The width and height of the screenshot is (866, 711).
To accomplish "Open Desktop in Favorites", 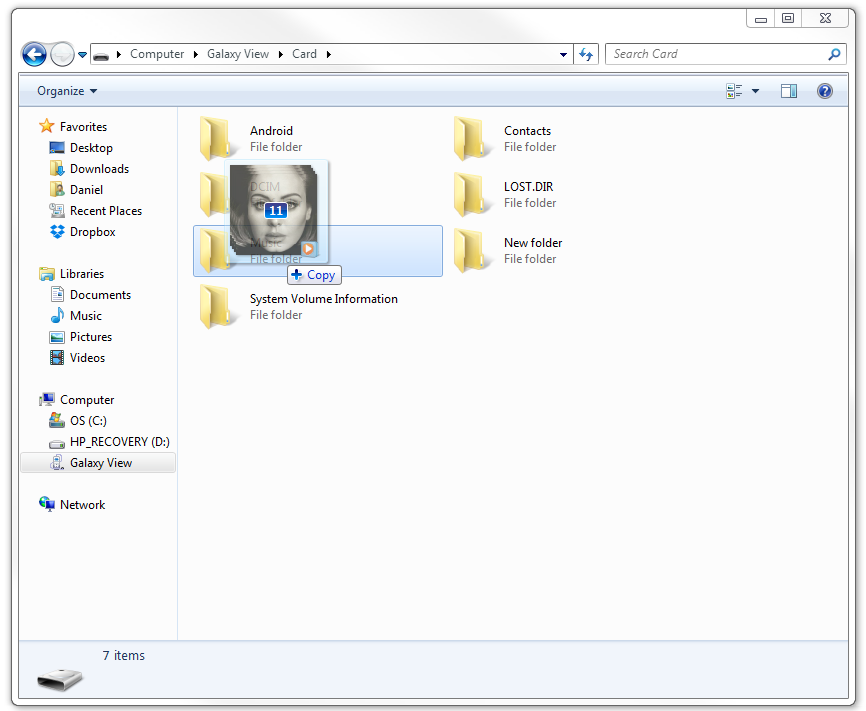I will point(91,148).
